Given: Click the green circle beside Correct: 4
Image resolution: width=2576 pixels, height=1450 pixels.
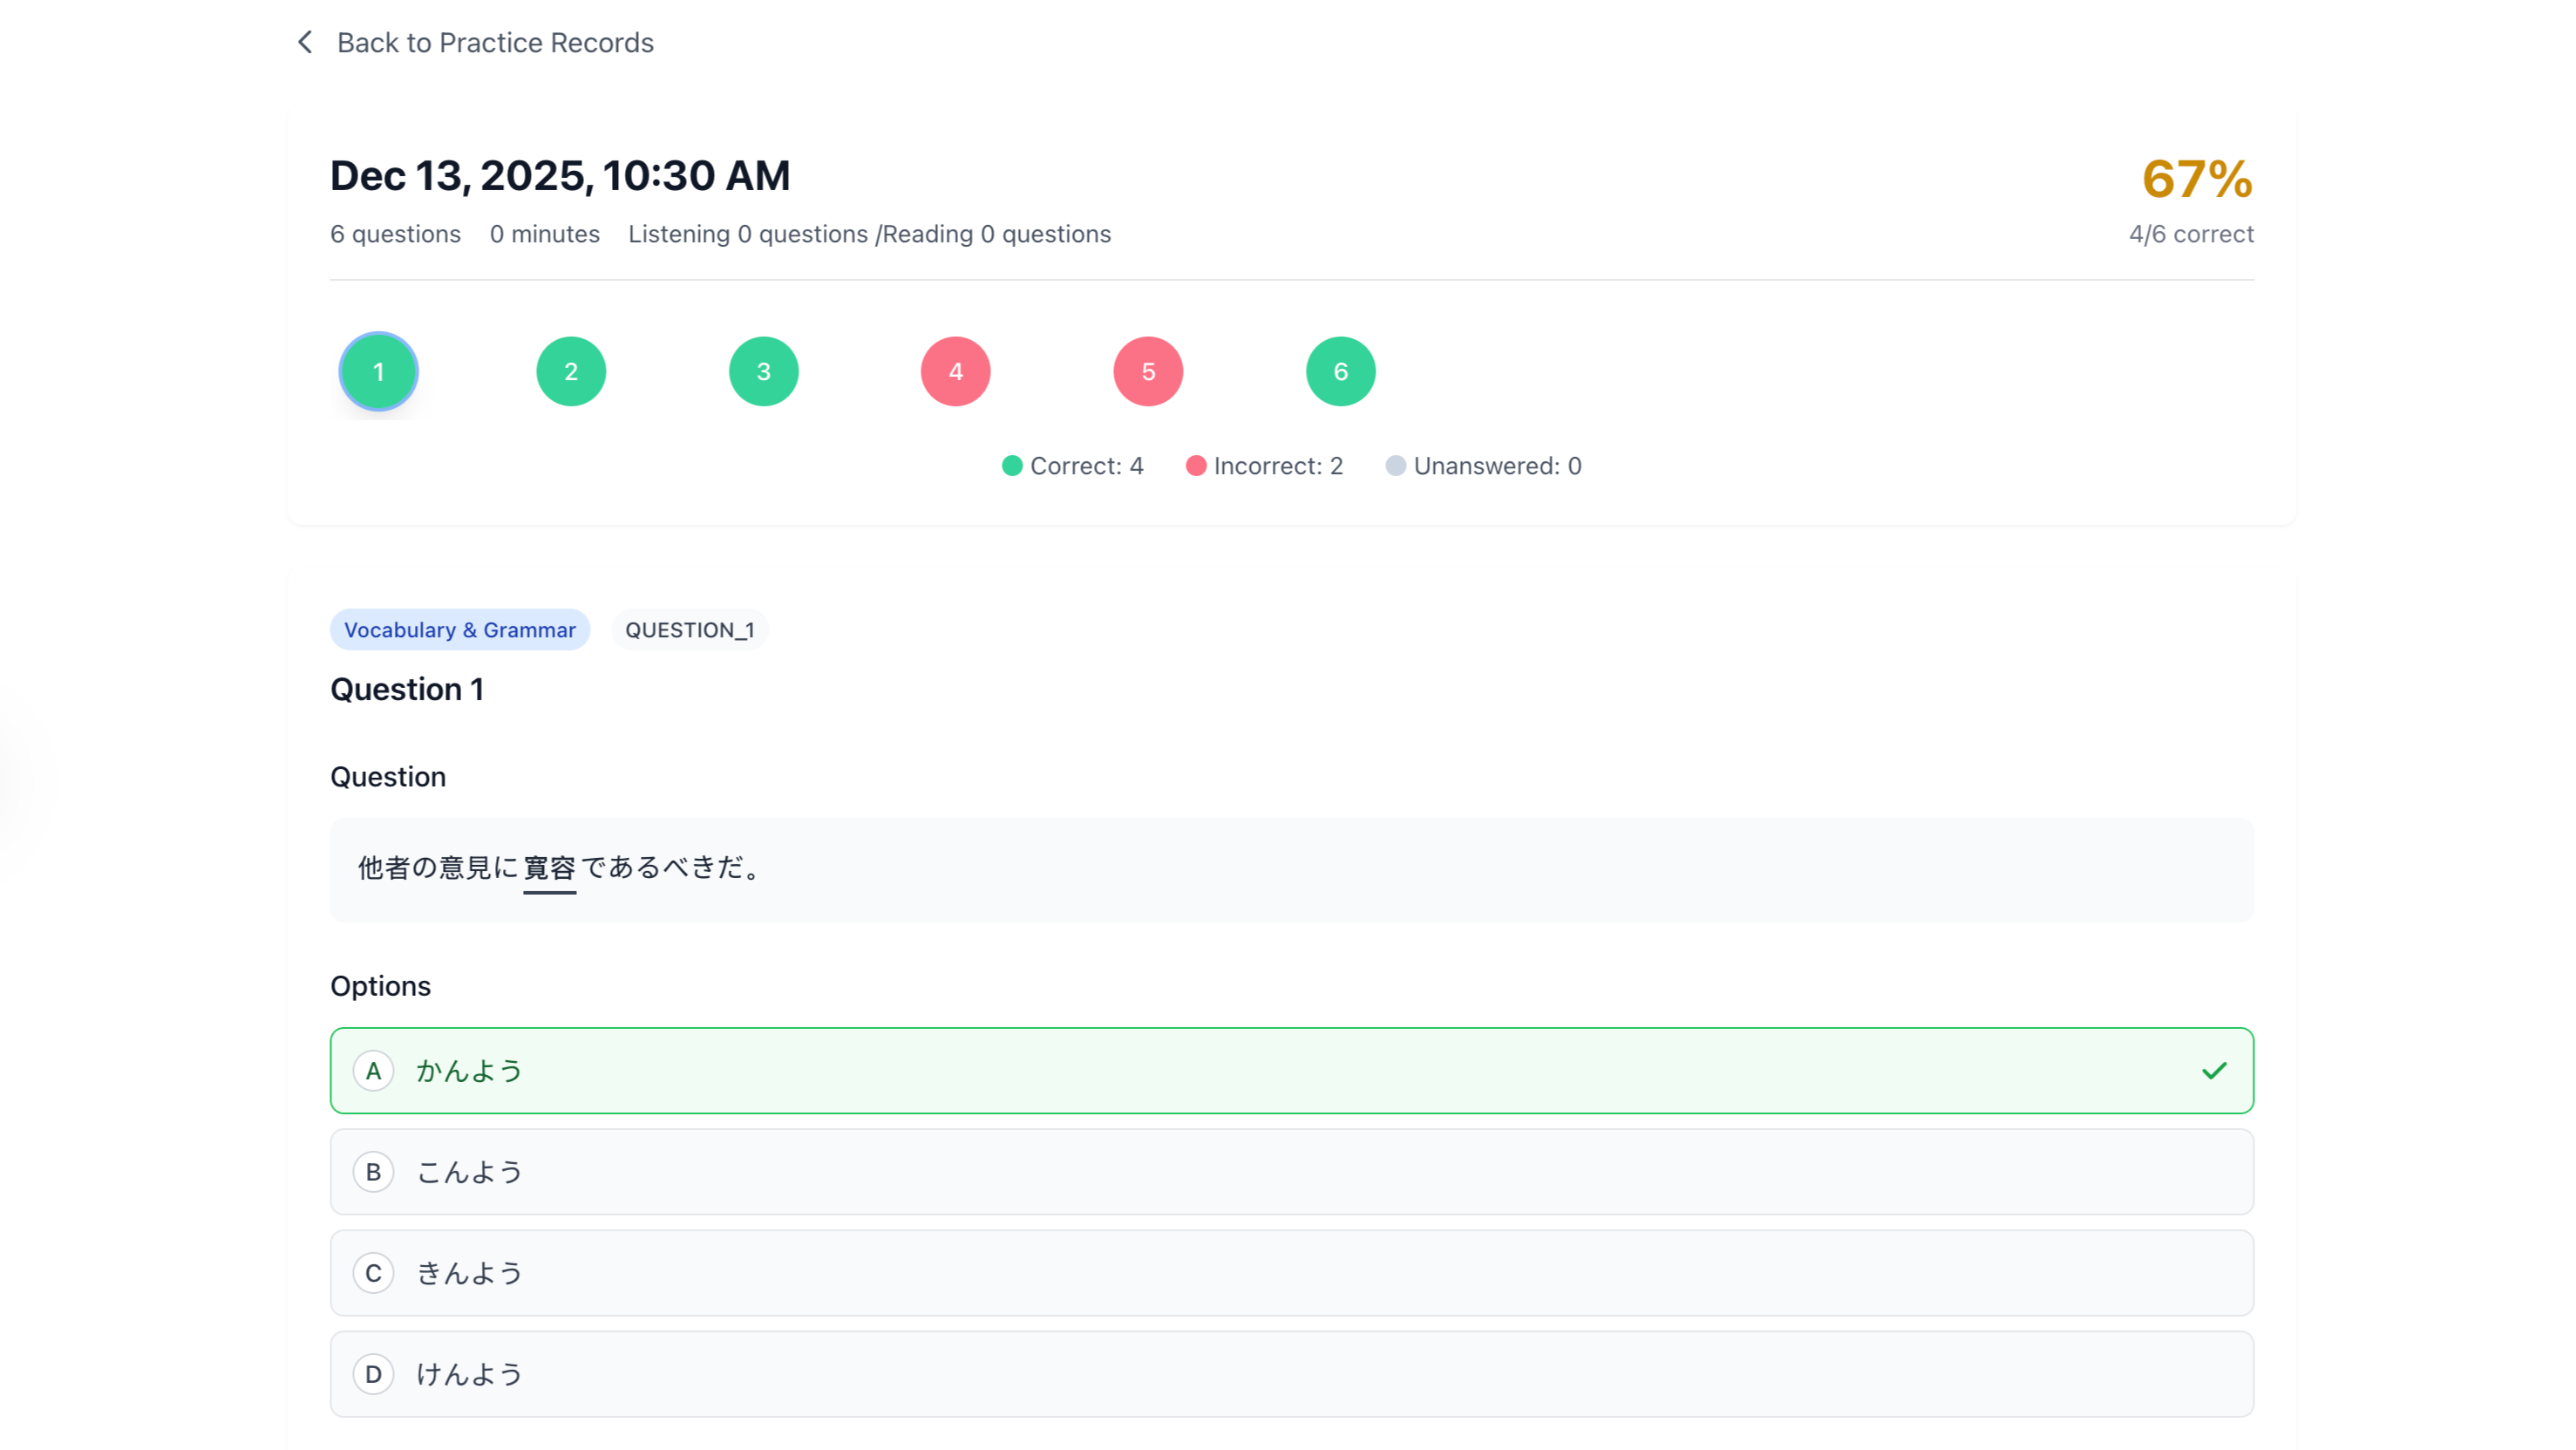Looking at the screenshot, I should click(x=1010, y=465).
